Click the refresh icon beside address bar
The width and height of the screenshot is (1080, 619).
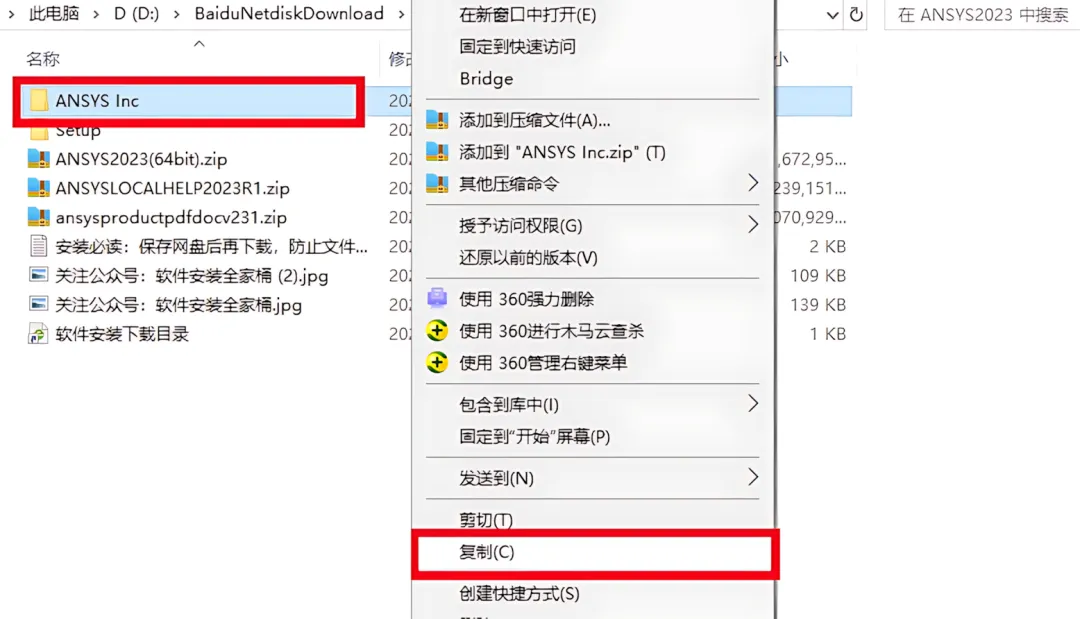click(x=855, y=14)
